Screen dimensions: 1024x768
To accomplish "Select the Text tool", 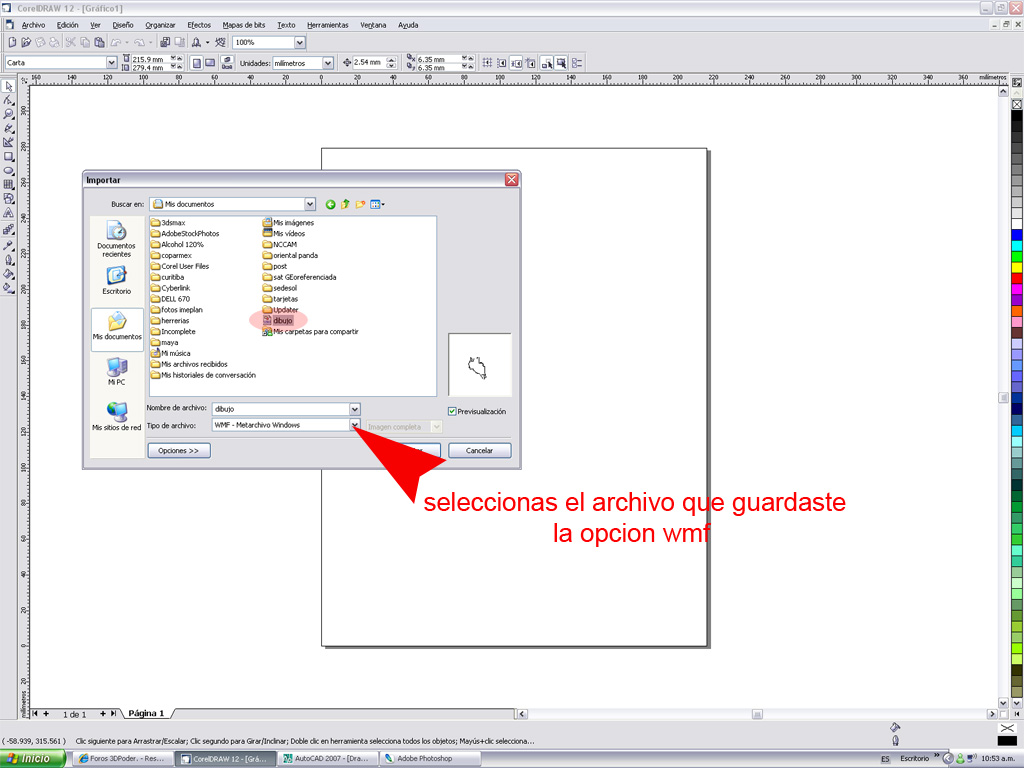I will pyautogui.click(x=8, y=213).
